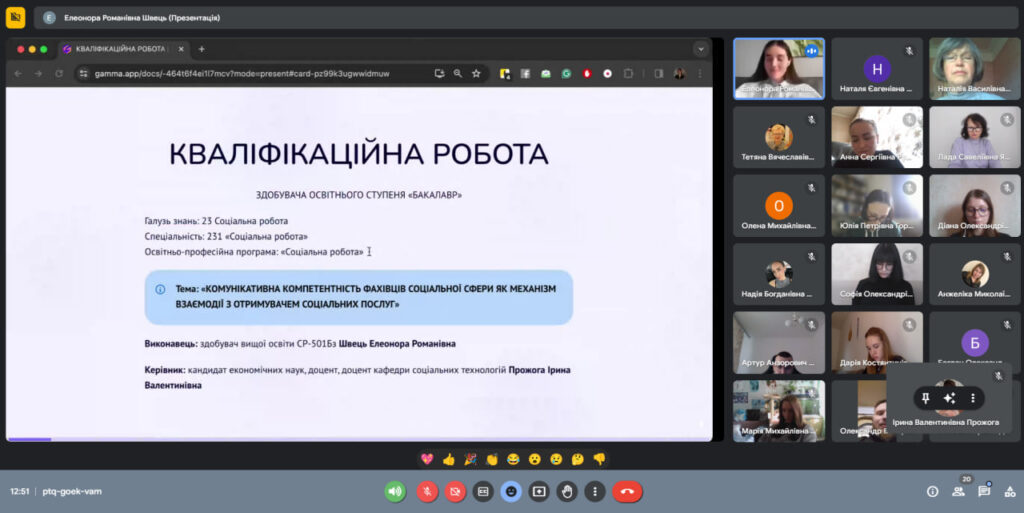Click the gamma.app address bar
The image size is (1024, 513).
point(250,73)
